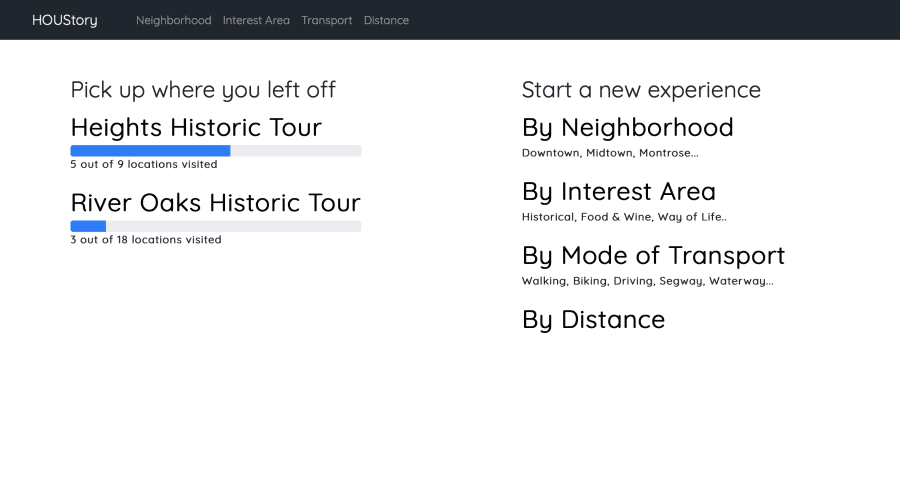
Task: Resume the River Oaks Historic Tour
Action: pyautogui.click(x=215, y=203)
